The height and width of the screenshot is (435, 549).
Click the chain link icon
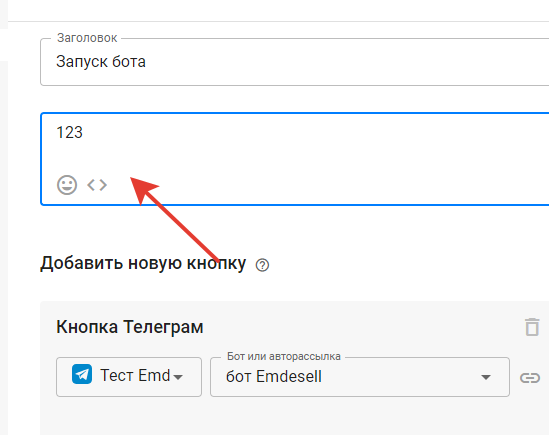[530, 378]
